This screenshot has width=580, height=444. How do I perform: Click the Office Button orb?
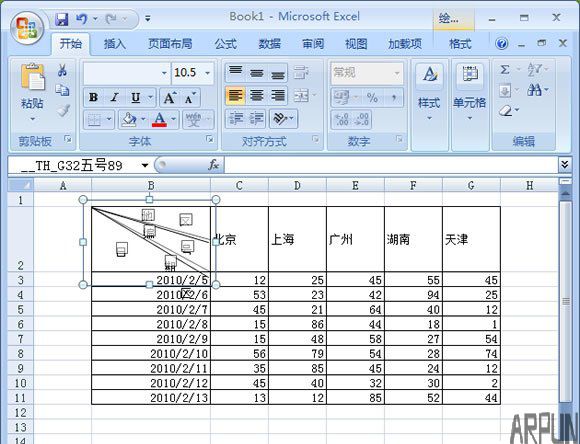tap(27, 28)
